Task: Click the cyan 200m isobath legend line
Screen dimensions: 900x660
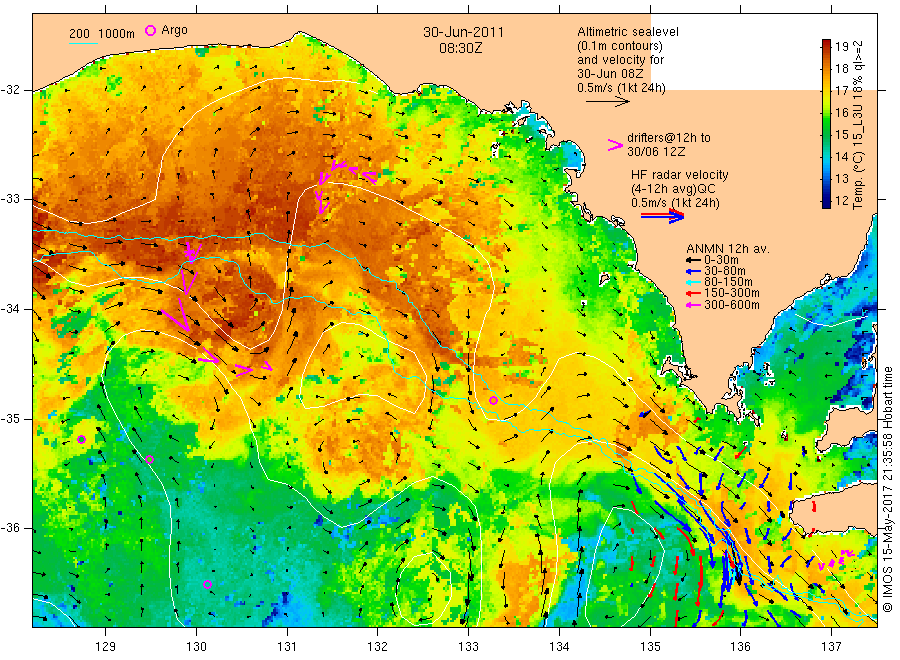Action: pyautogui.click(x=83, y=43)
